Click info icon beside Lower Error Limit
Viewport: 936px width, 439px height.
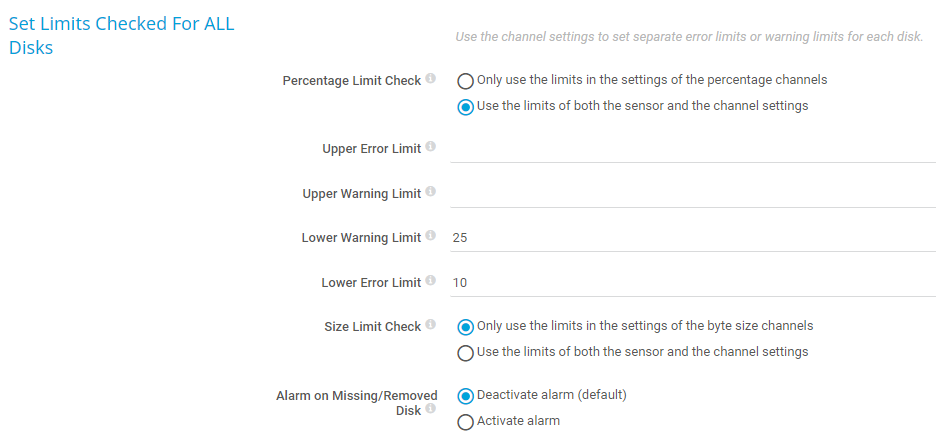430,281
